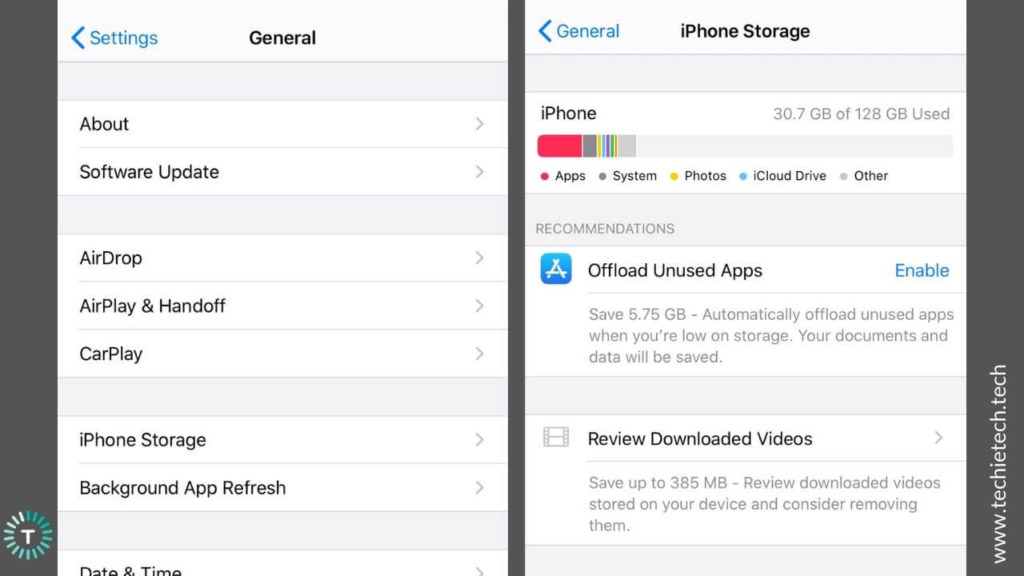
Task: Open iPhone Storage
Action: pyautogui.click(x=142, y=440)
